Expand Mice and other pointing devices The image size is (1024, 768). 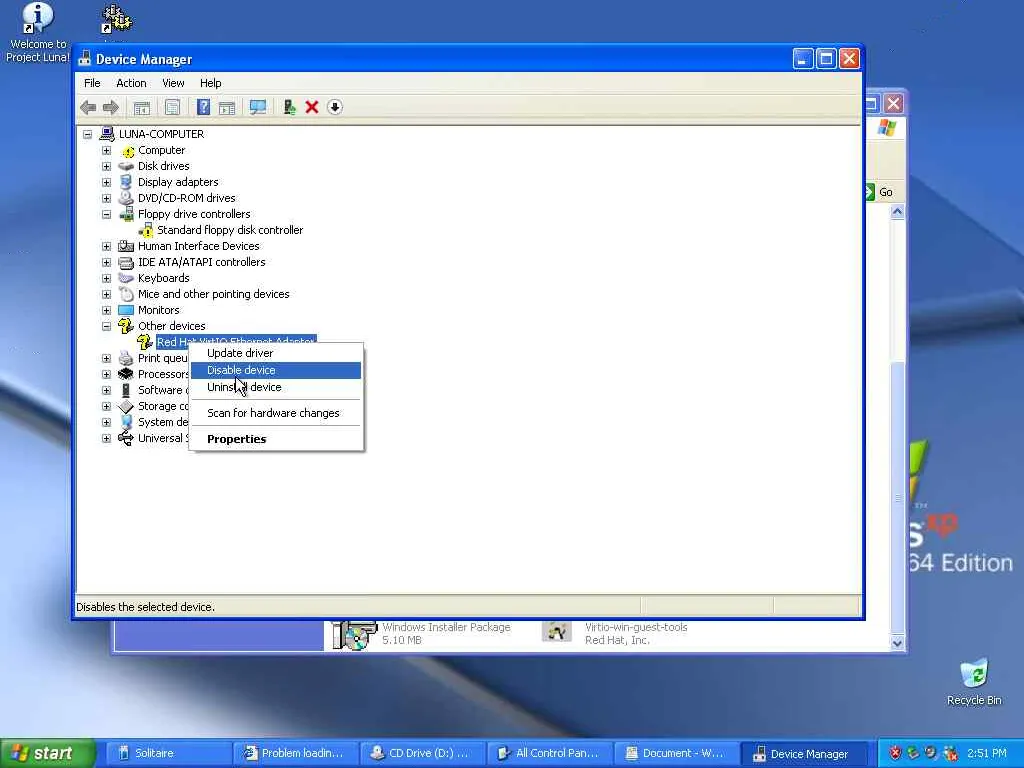pos(106,294)
